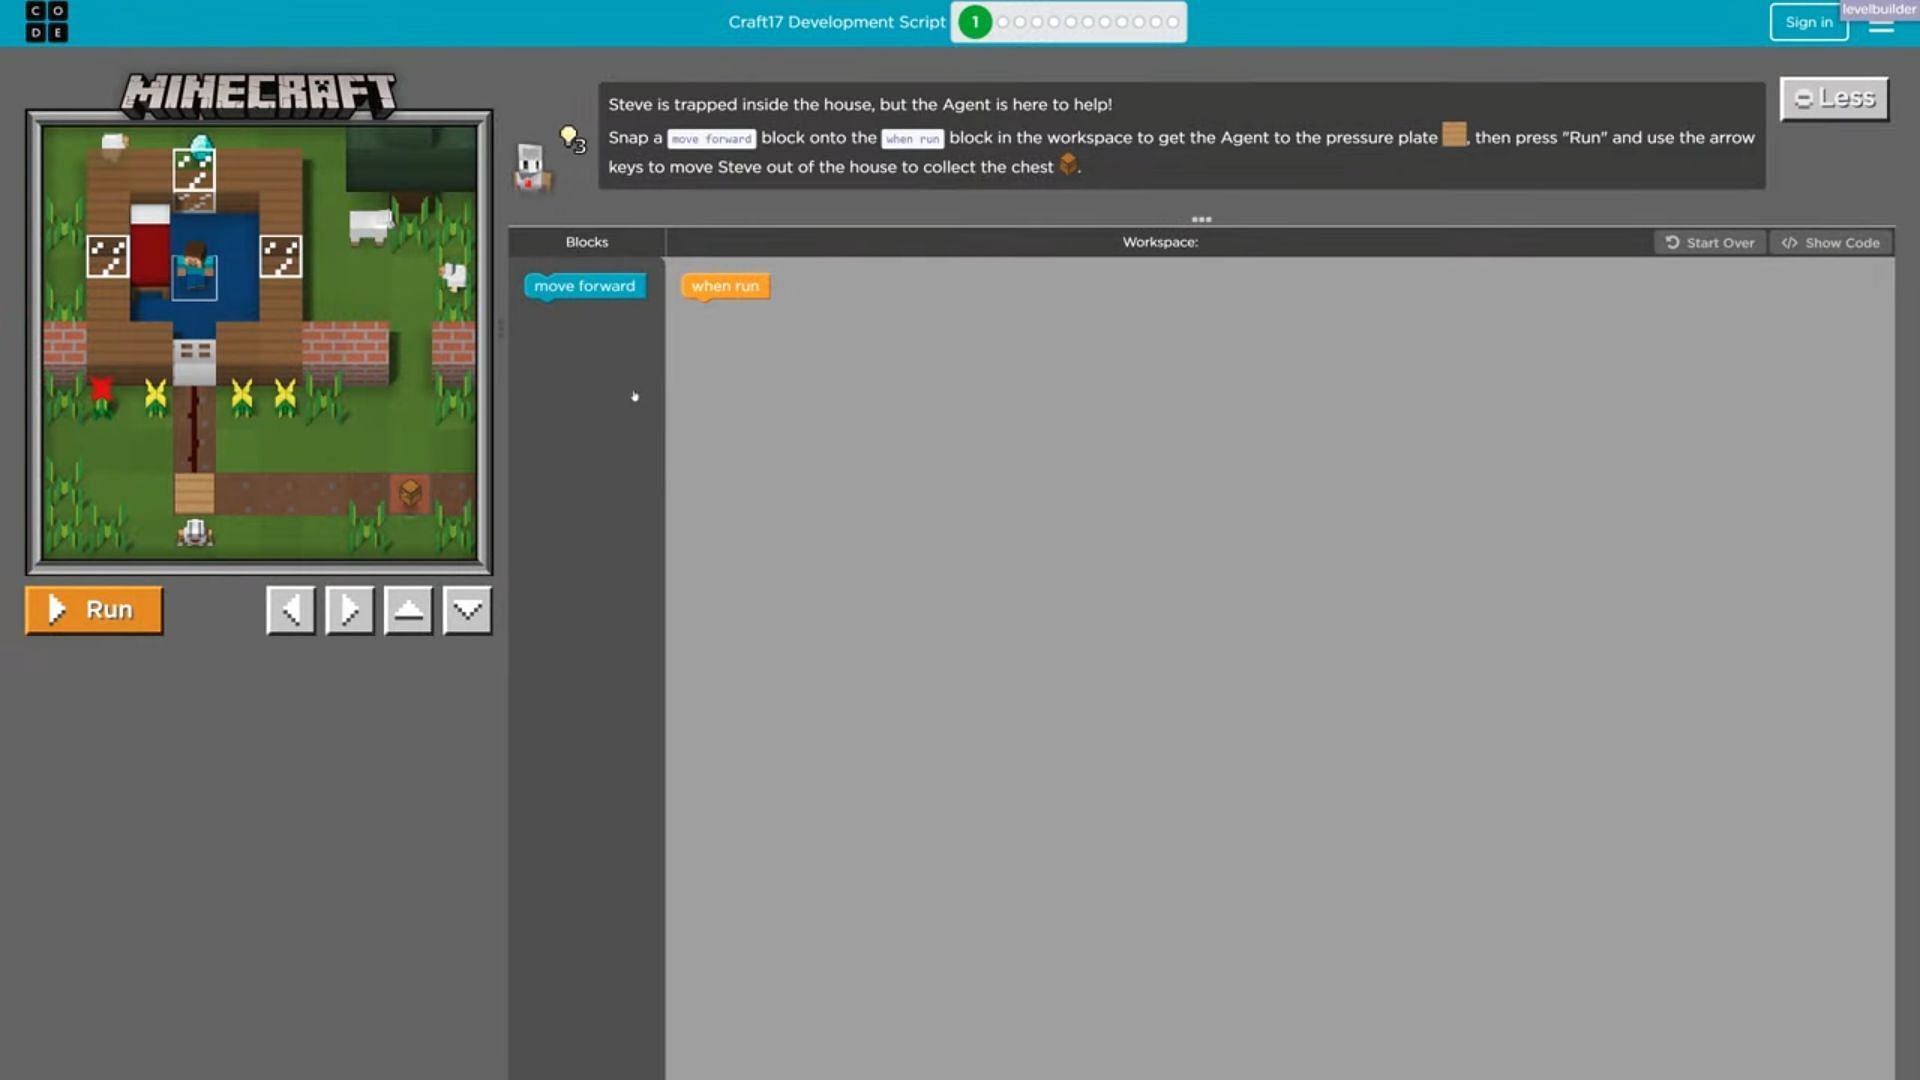Click the Start Over reset button
Viewport: 1920px width, 1080px height.
(x=1710, y=241)
